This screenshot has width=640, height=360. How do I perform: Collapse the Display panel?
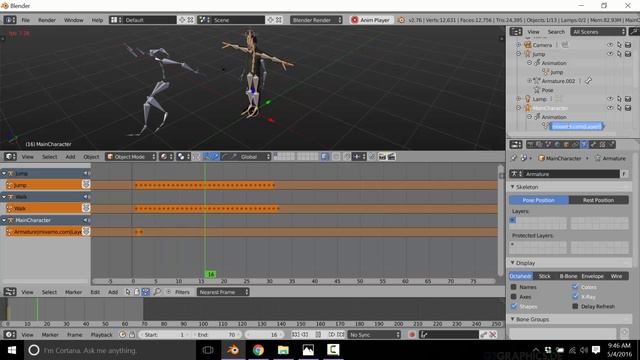point(513,263)
